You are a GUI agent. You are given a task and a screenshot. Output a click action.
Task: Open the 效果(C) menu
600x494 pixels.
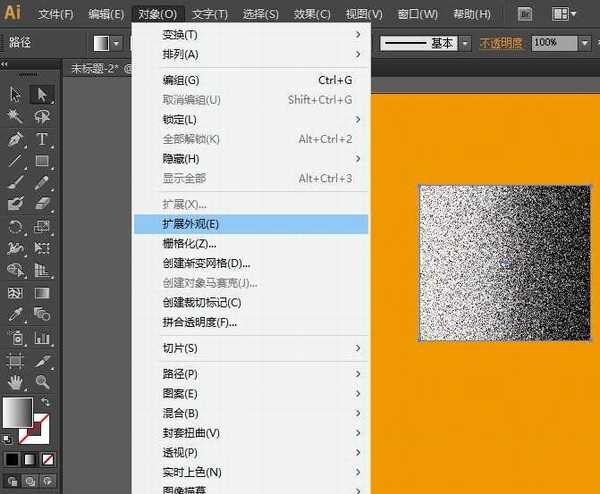pos(312,14)
